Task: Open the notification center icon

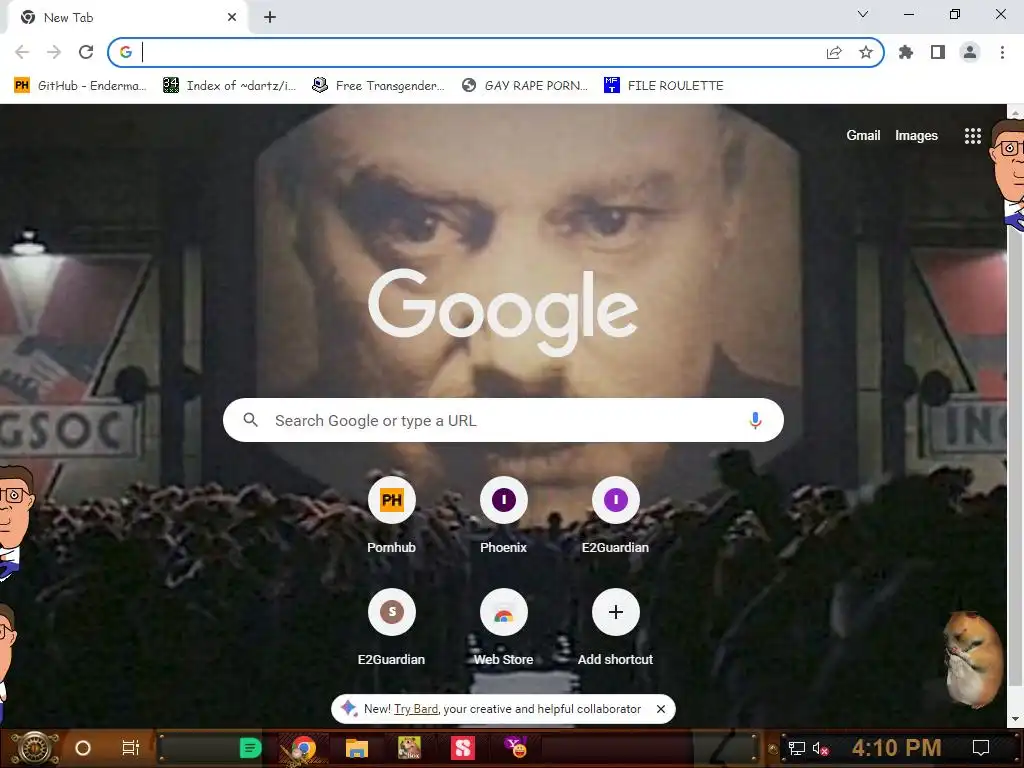Action: coord(981,748)
